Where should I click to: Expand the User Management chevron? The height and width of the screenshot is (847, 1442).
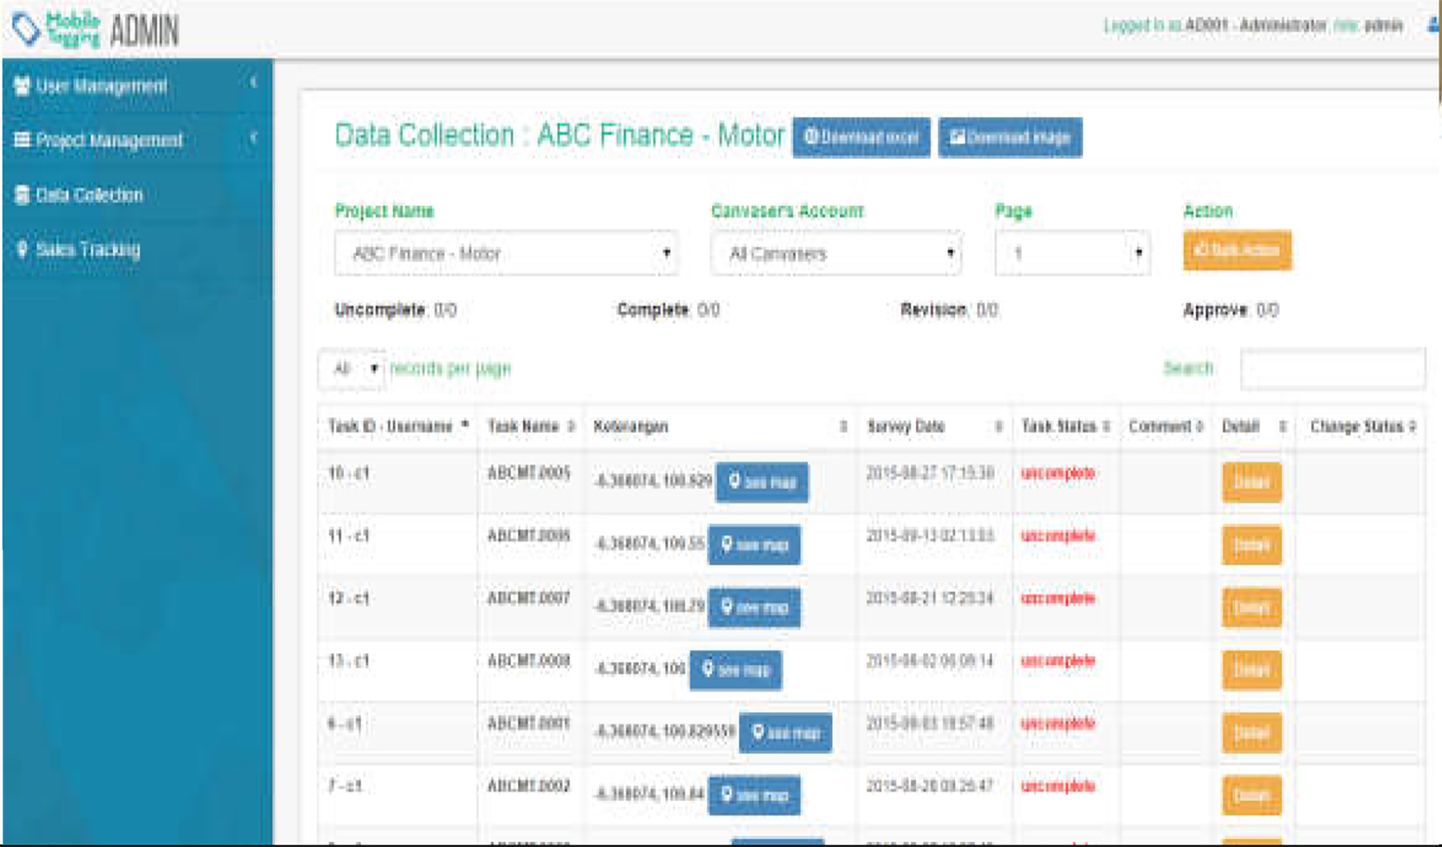tap(253, 83)
